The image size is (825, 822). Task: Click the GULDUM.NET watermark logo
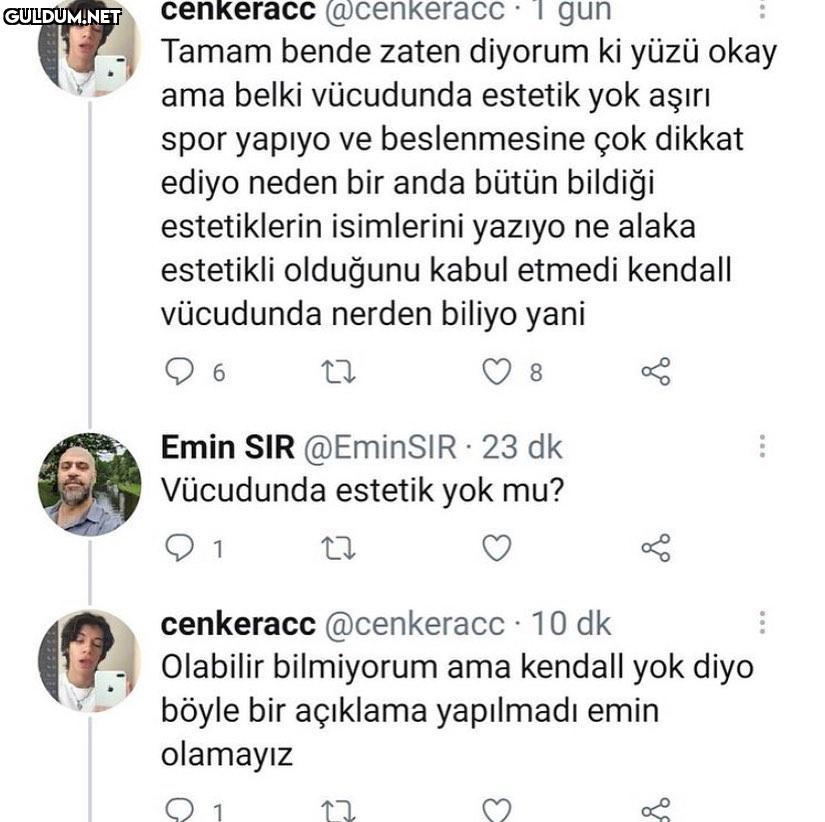click(x=62, y=16)
